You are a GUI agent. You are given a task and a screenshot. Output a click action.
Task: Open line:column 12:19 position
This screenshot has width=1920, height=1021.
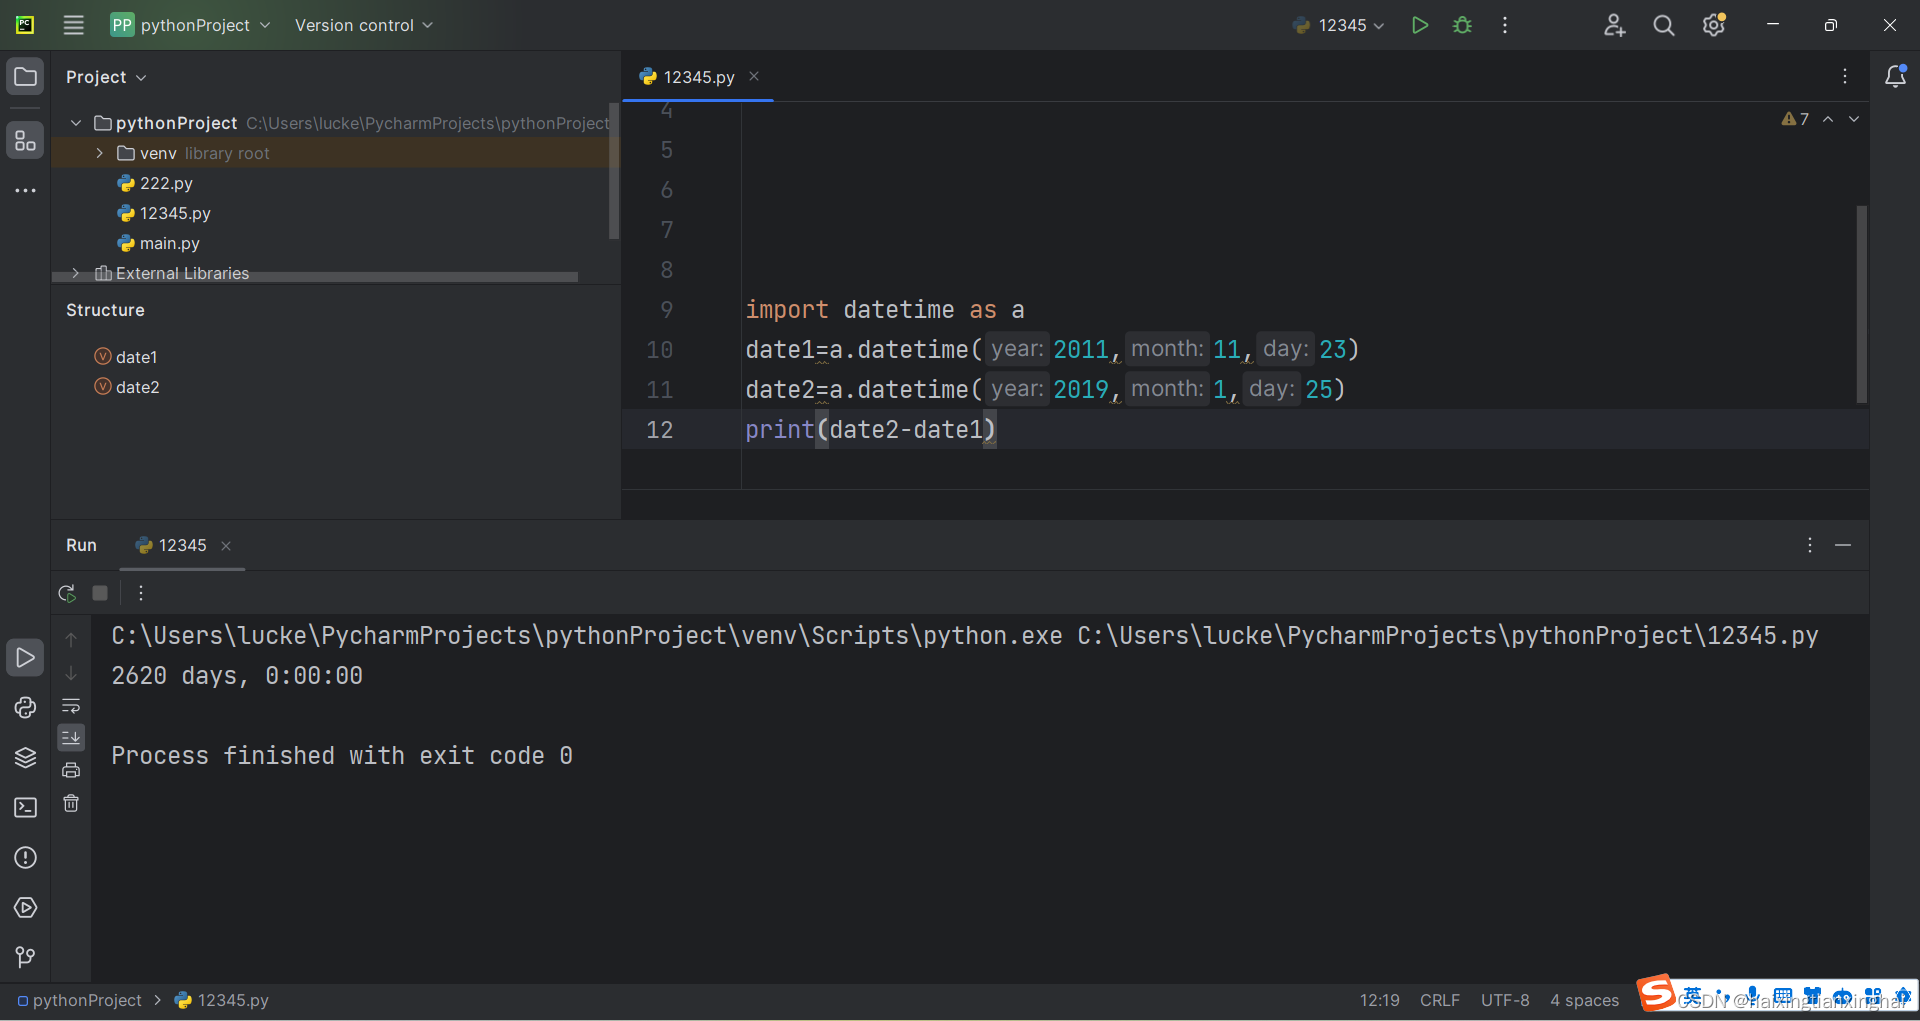point(1379,1000)
